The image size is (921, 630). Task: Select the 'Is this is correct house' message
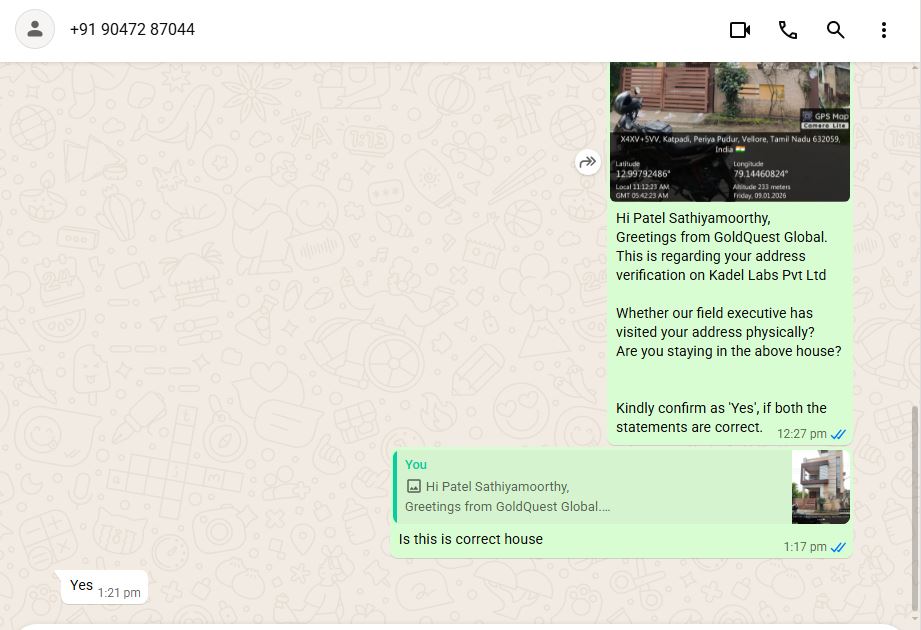click(471, 539)
